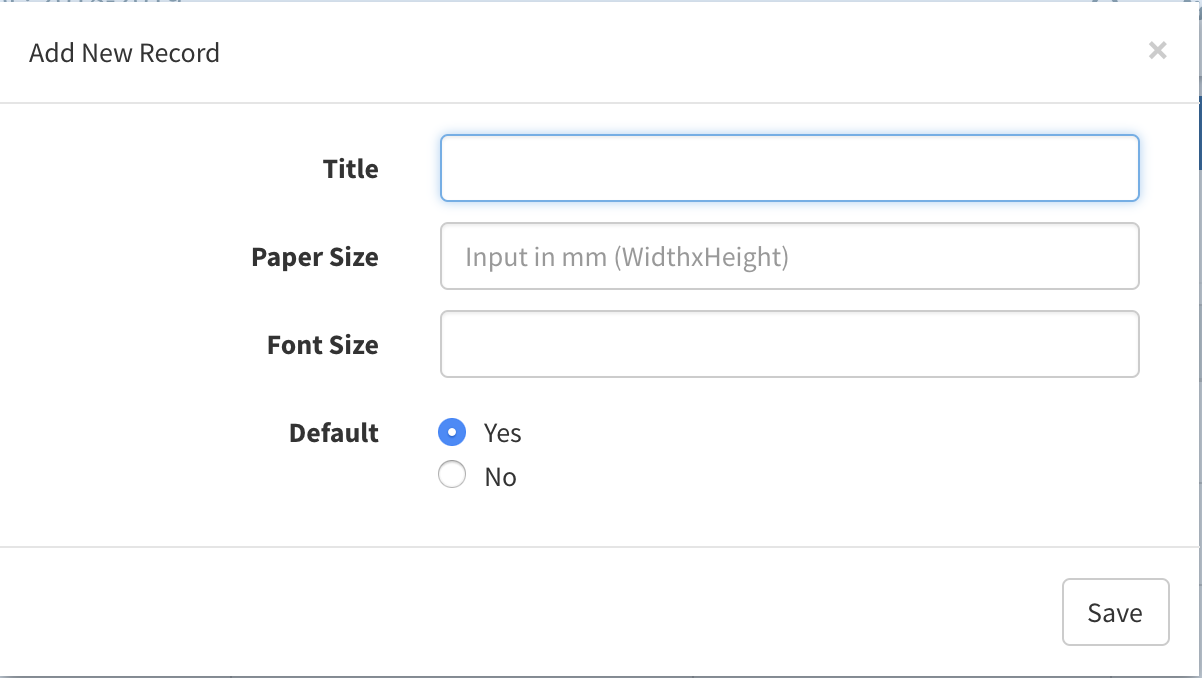This screenshot has width=1202, height=678.
Task: Click the Font Size field label
Action: coord(322,345)
